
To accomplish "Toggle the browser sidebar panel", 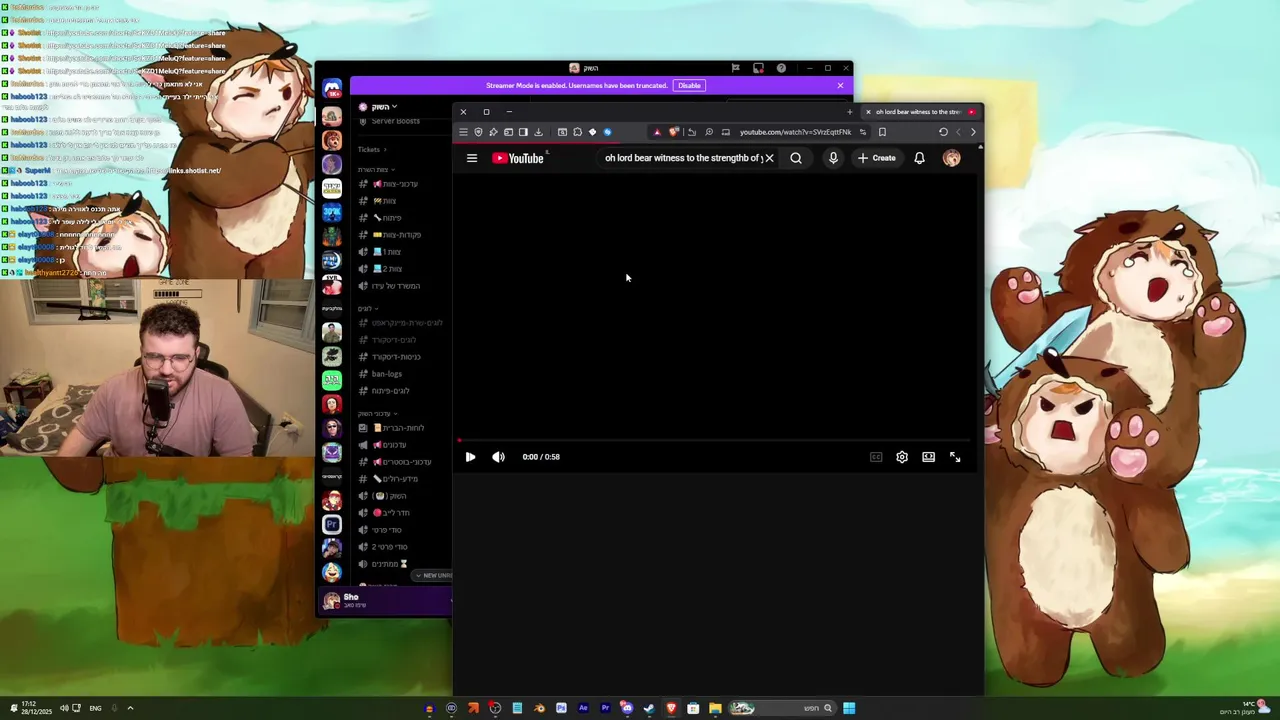I will click(523, 132).
